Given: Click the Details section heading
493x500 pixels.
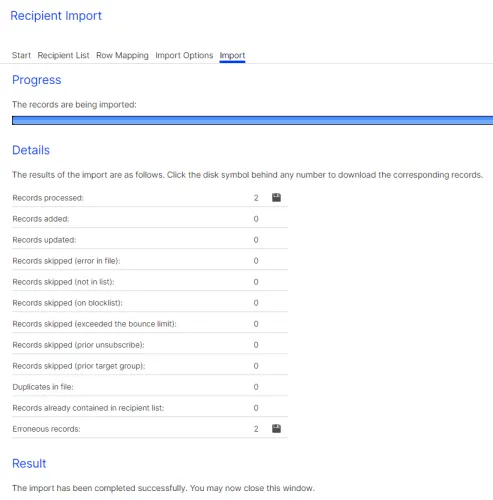Looking at the screenshot, I should [31, 150].
